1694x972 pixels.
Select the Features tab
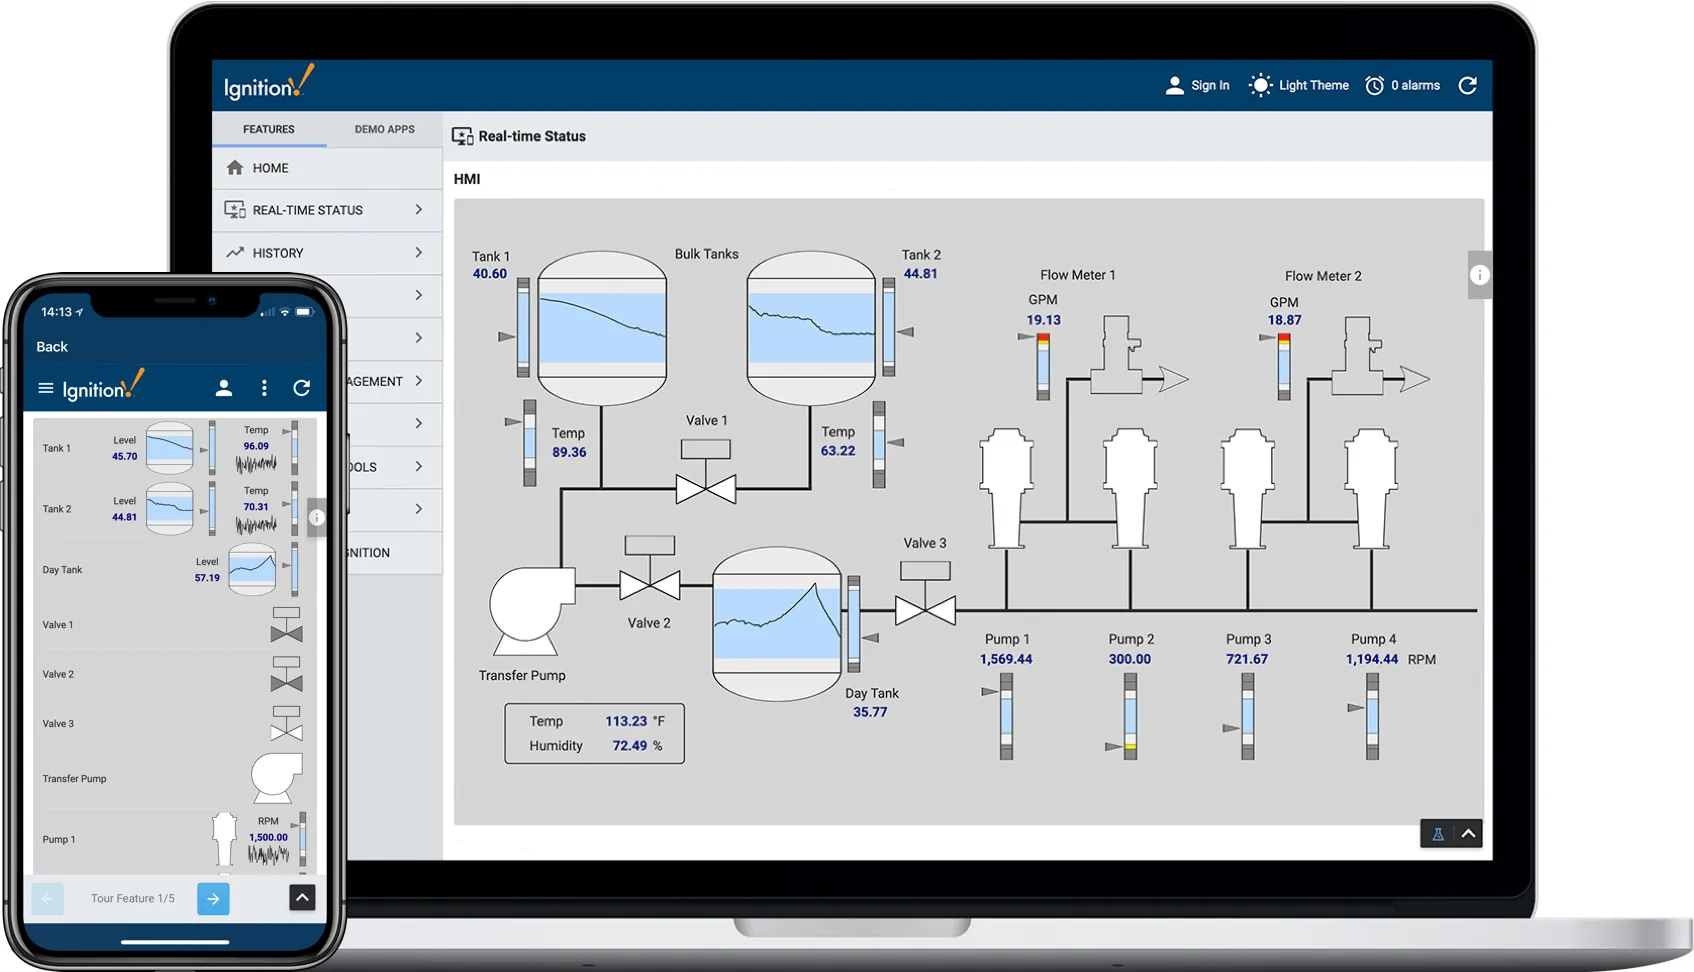click(x=268, y=128)
